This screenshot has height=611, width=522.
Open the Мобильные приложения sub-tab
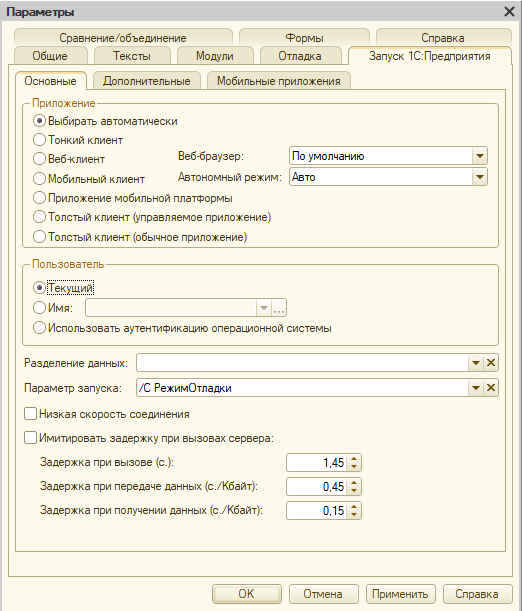(x=279, y=81)
